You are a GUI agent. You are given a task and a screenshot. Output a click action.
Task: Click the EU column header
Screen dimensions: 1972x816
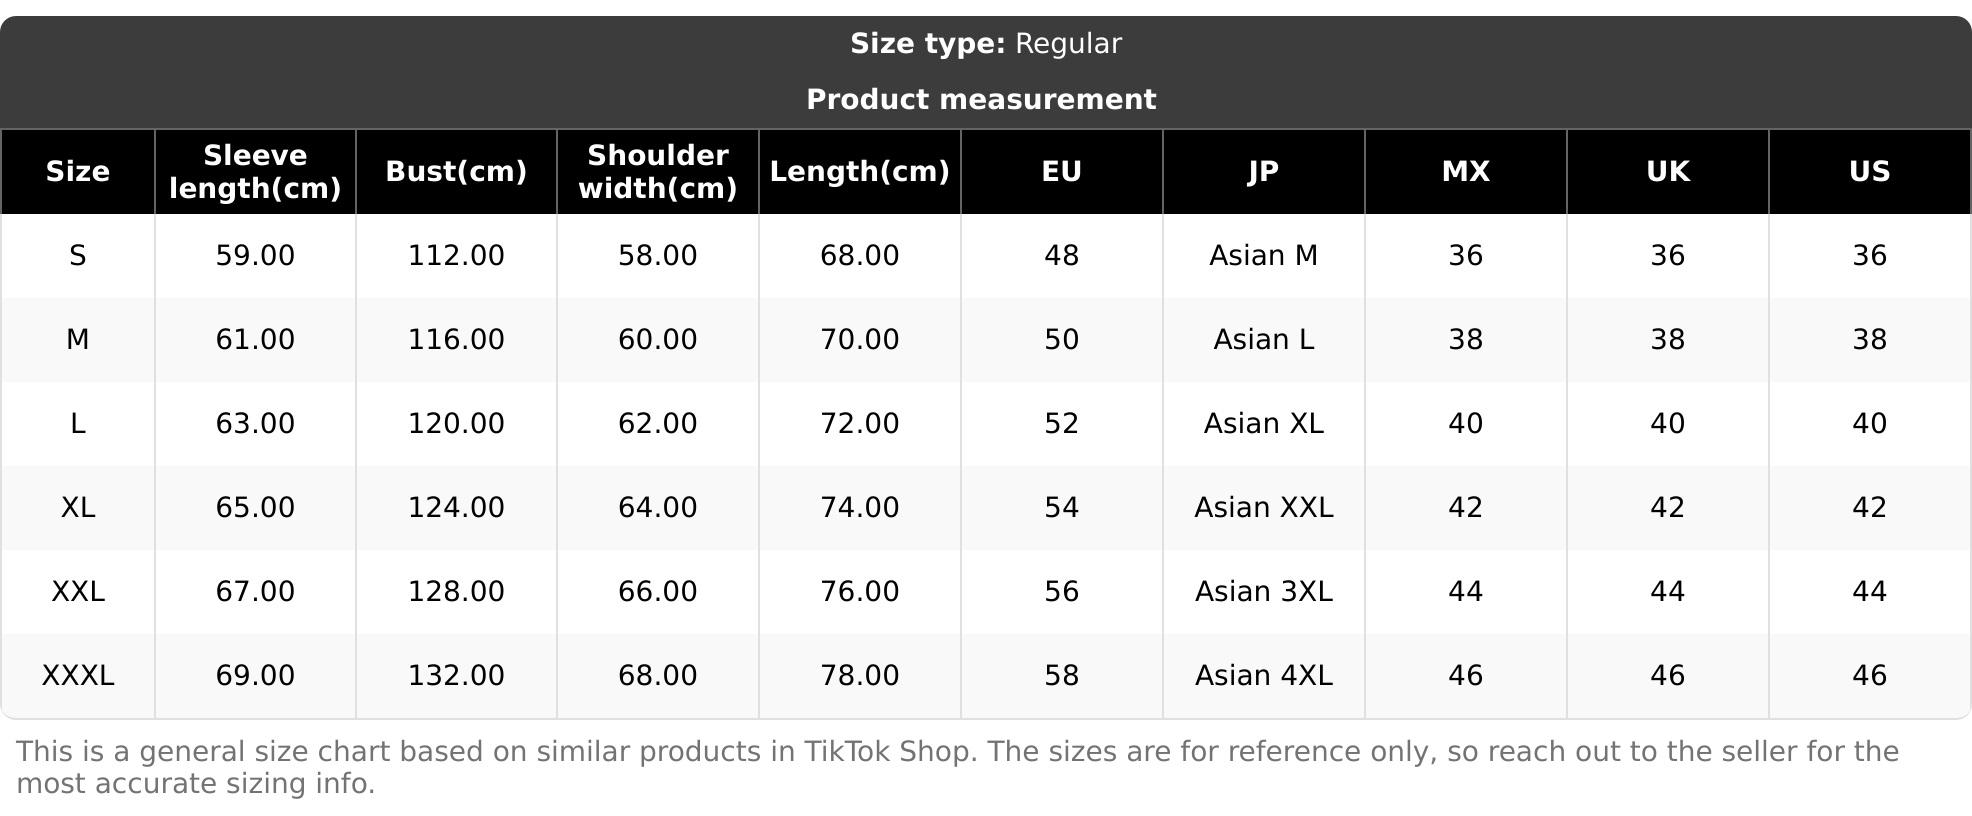click(1061, 172)
